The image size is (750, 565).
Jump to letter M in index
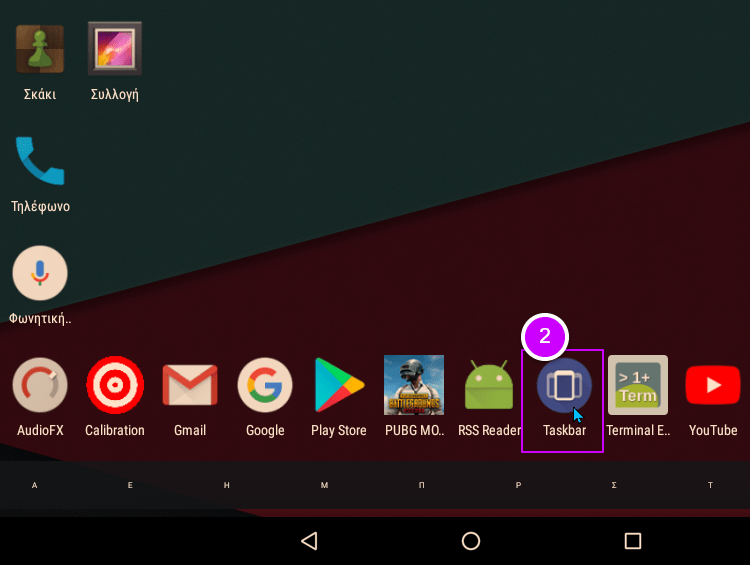324,485
